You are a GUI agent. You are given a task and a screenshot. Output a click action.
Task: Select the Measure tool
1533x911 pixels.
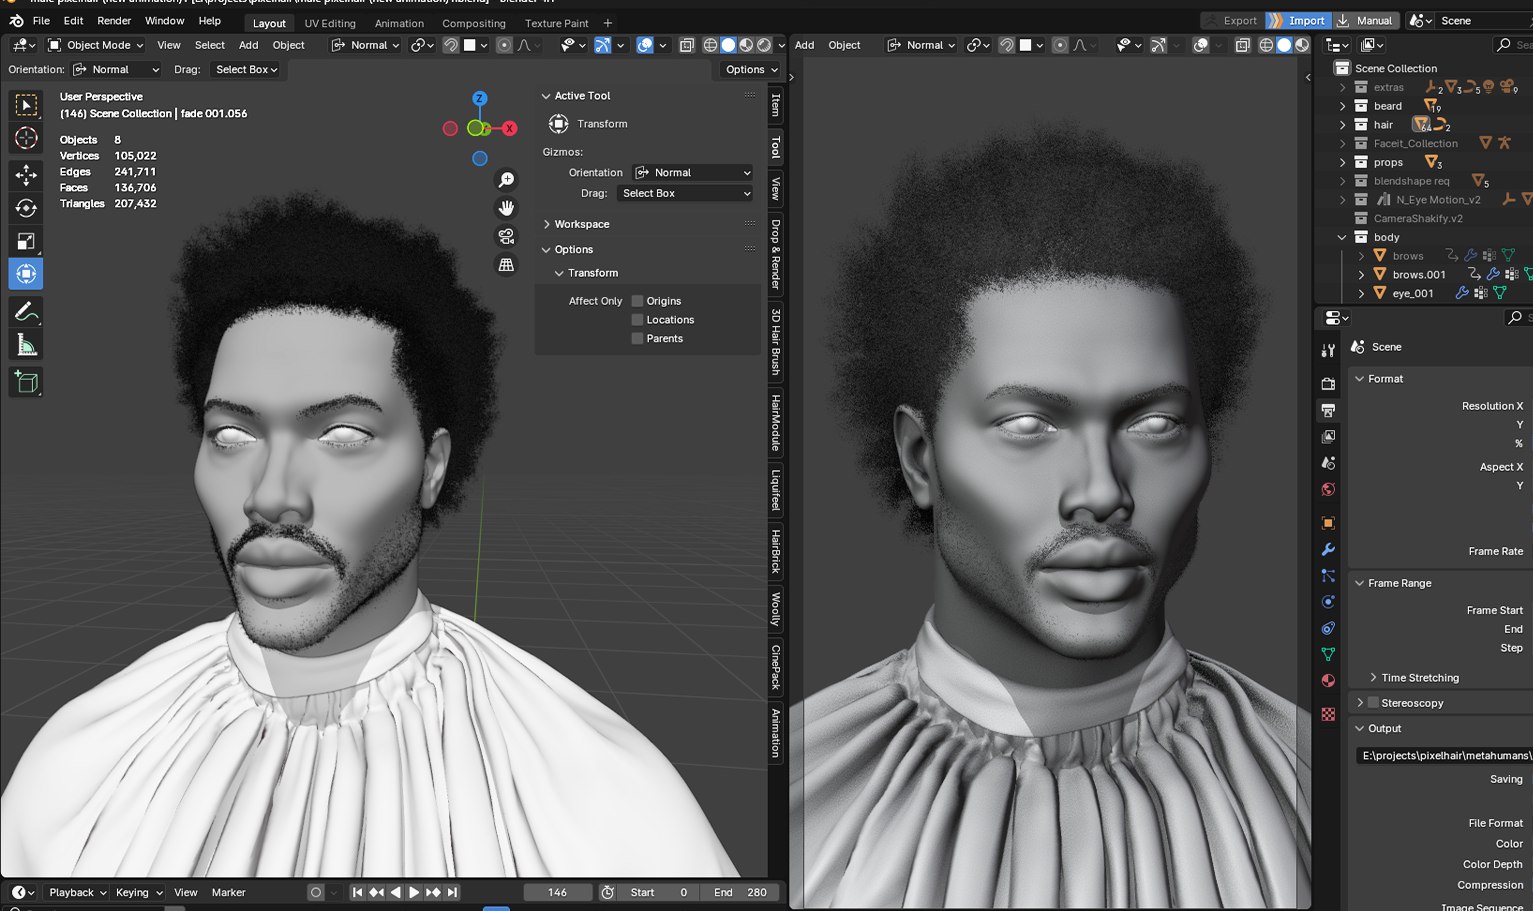coord(26,345)
